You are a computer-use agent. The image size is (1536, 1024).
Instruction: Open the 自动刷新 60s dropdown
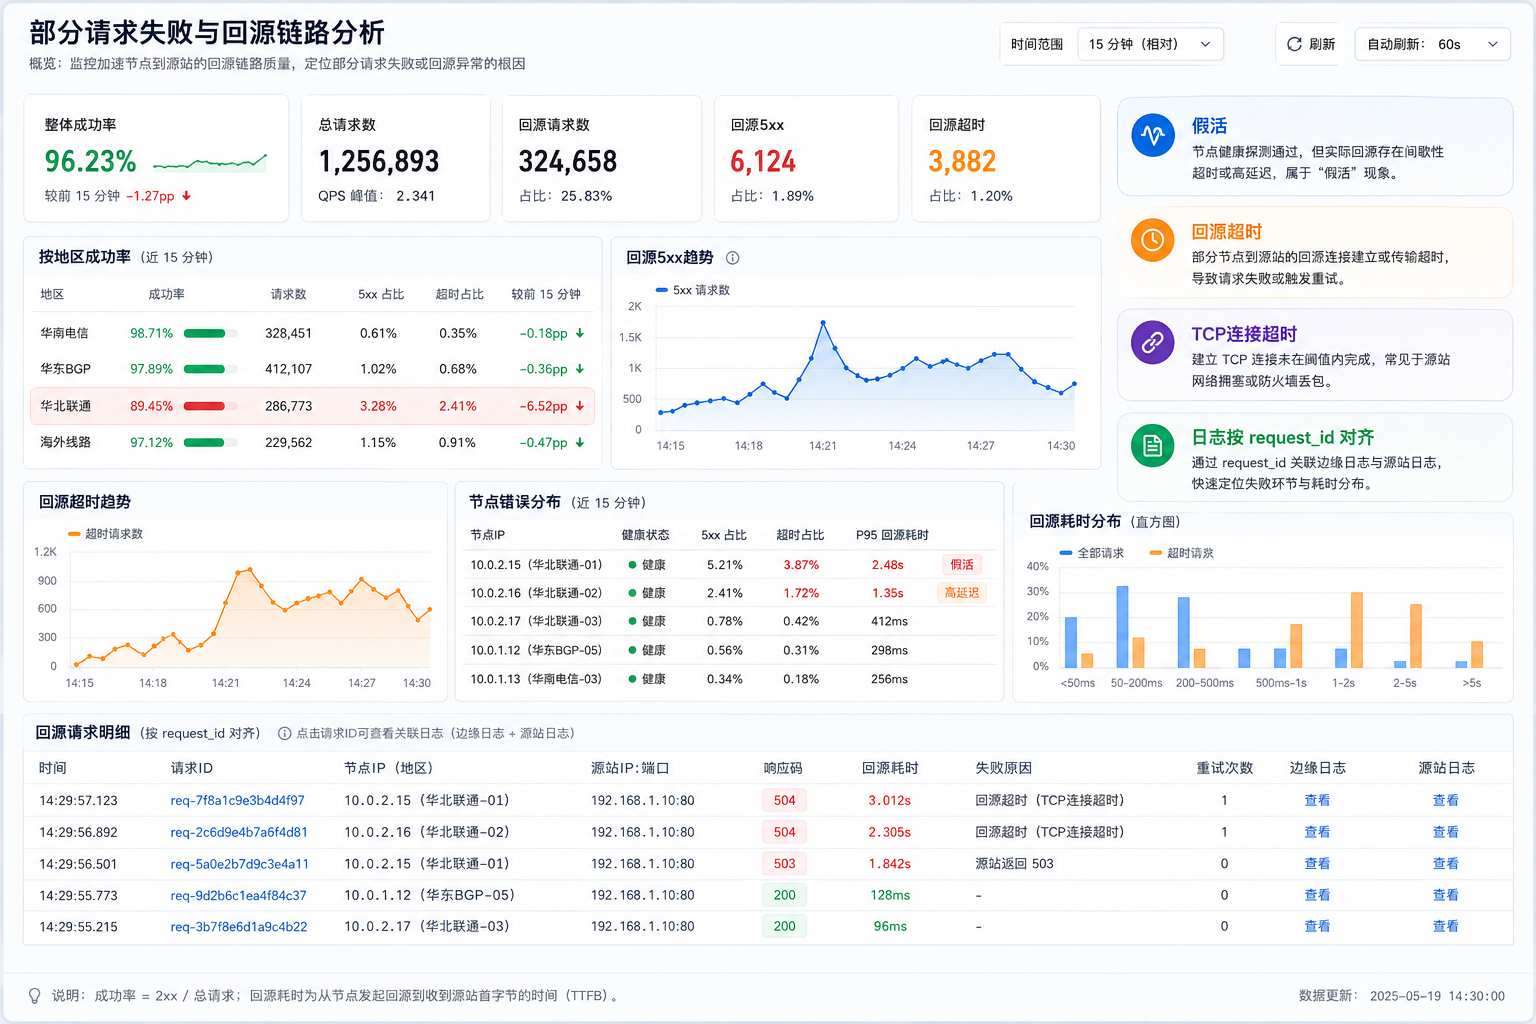click(x=1432, y=44)
